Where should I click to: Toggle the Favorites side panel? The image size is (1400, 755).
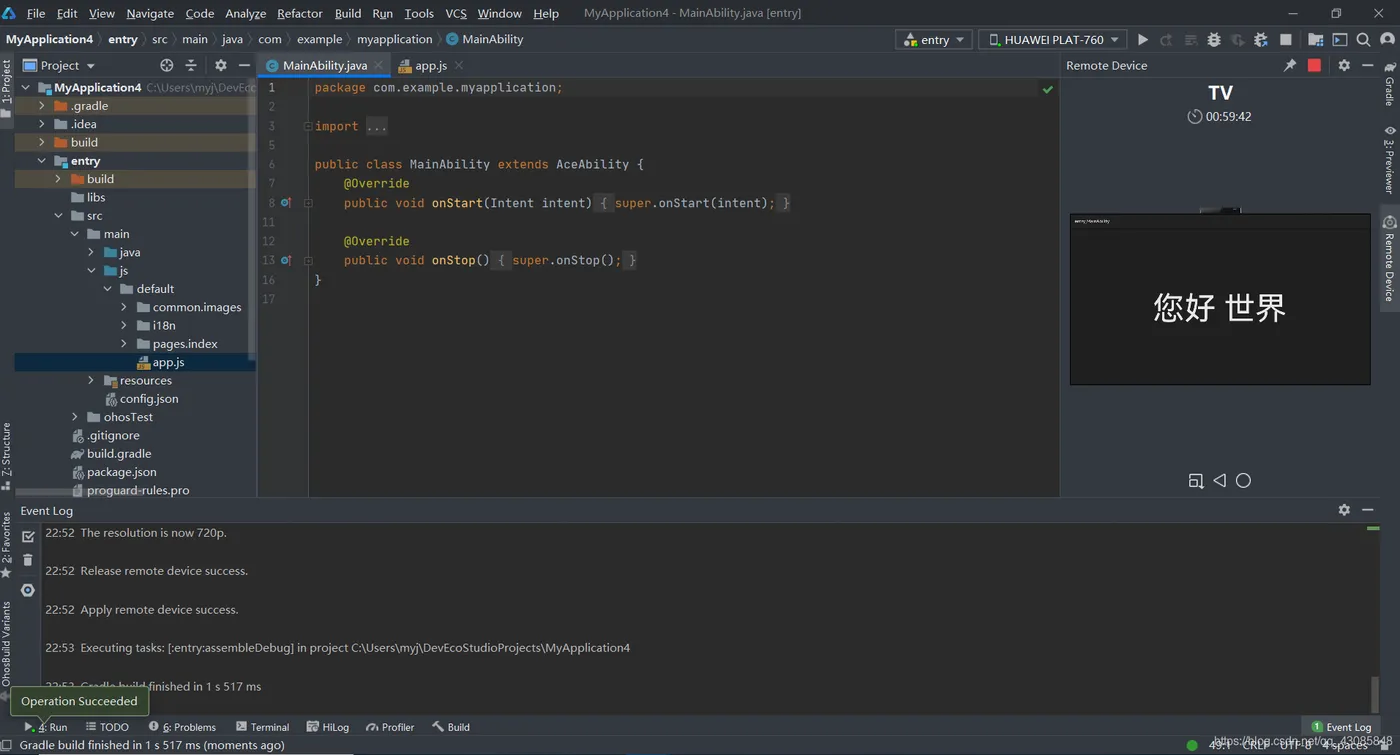point(6,545)
